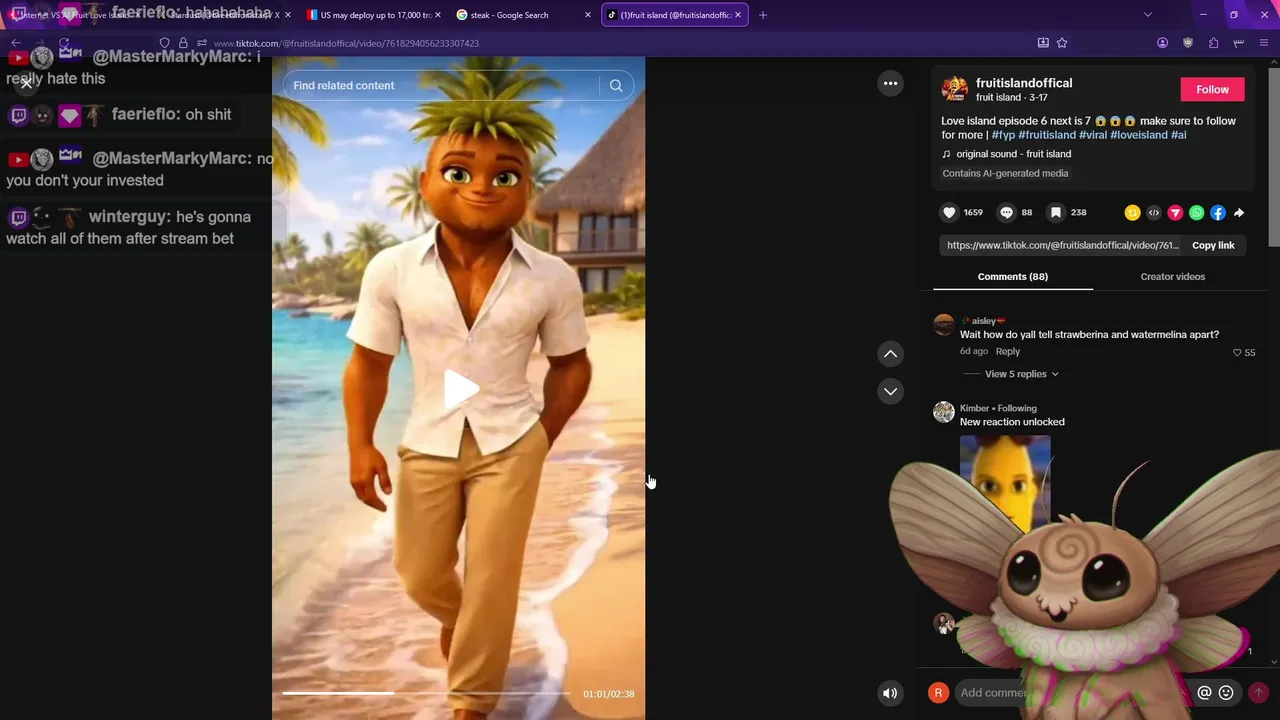Close the fruit island TikTok tab
The width and height of the screenshot is (1280, 720).
tap(738, 15)
